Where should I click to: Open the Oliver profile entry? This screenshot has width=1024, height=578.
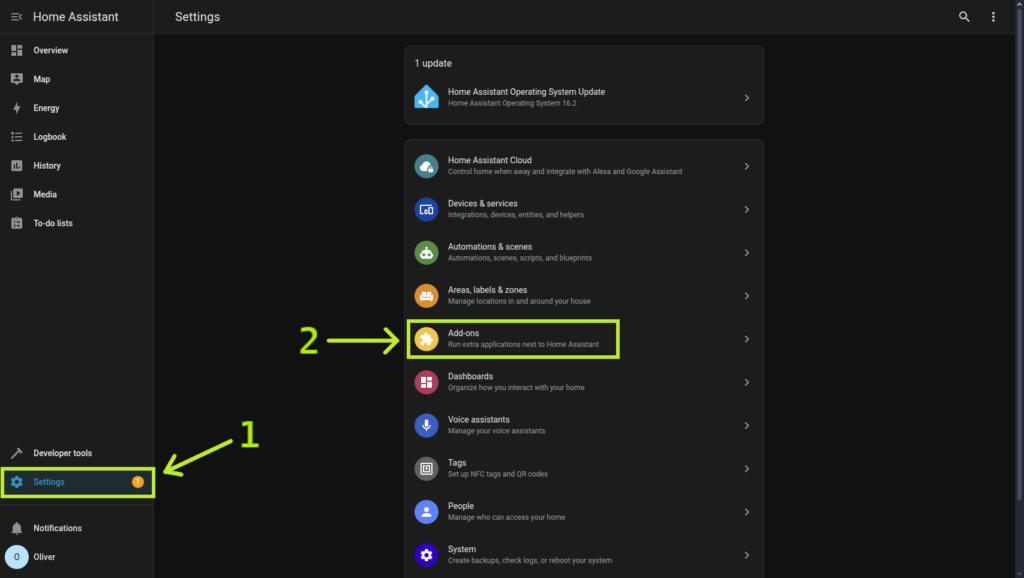tap(76, 557)
